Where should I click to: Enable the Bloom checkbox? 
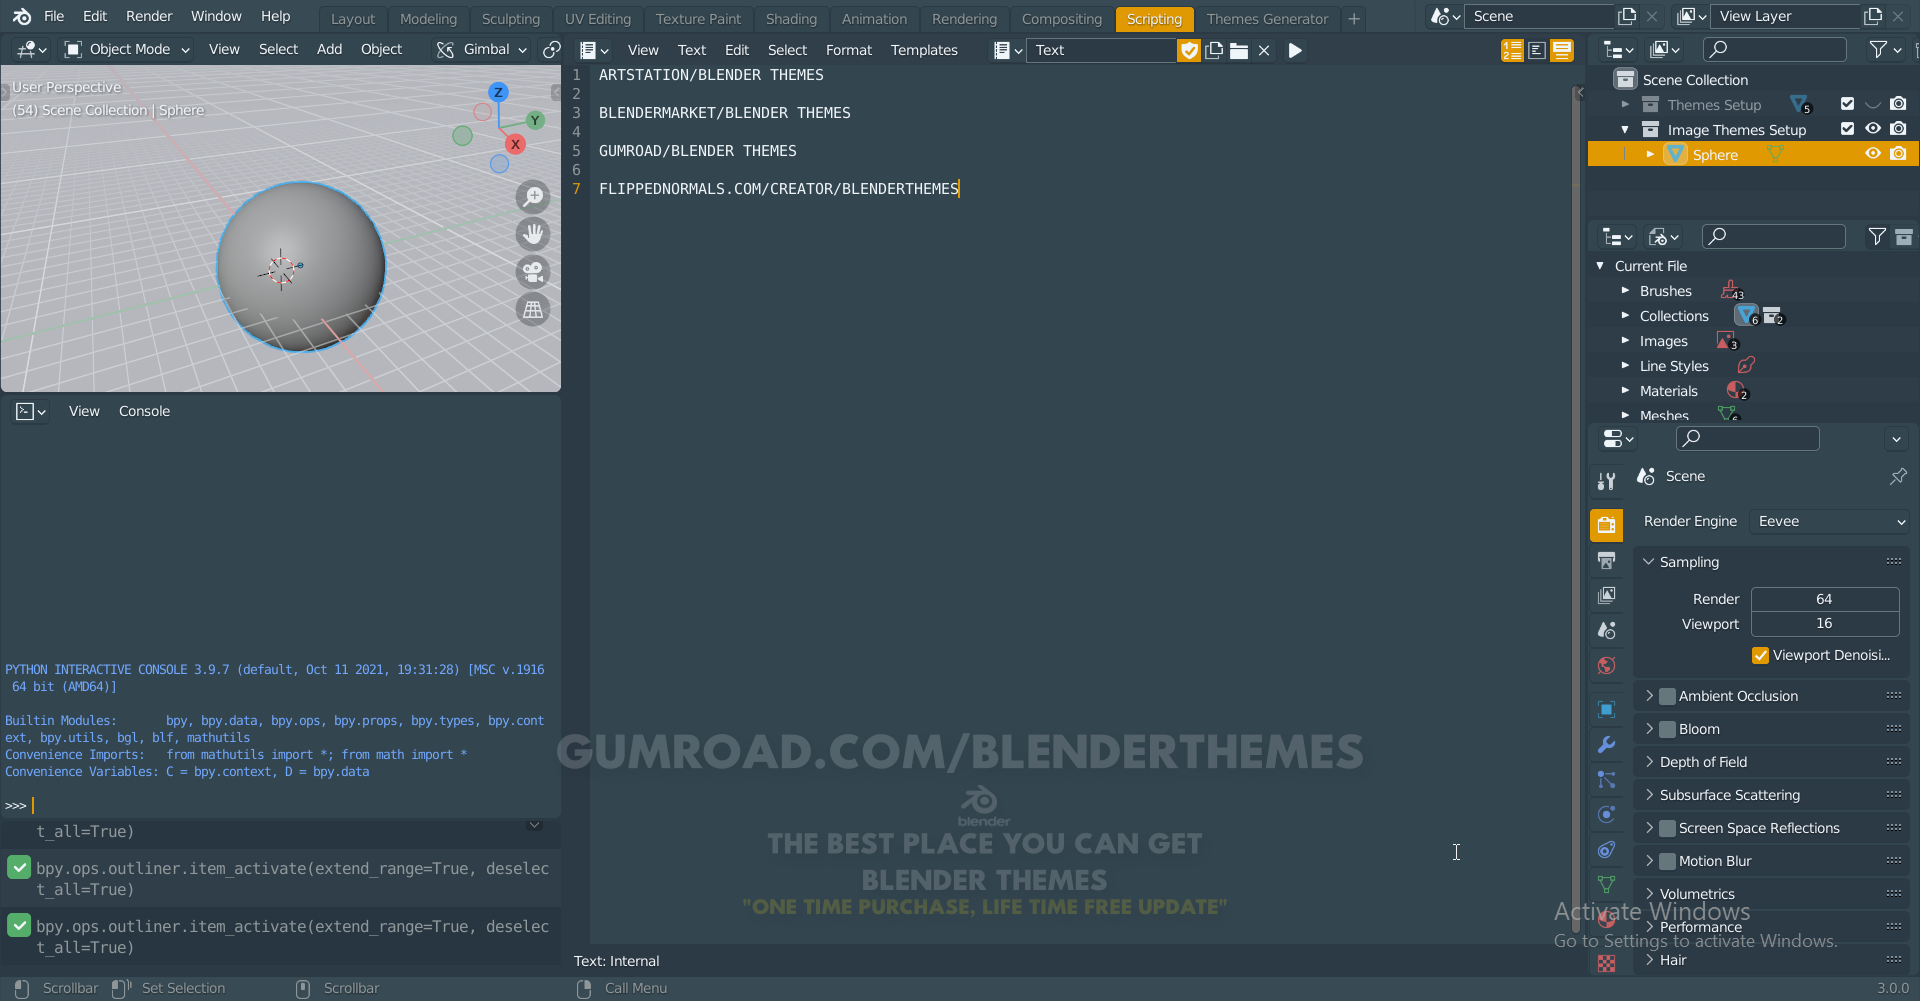tap(1668, 729)
